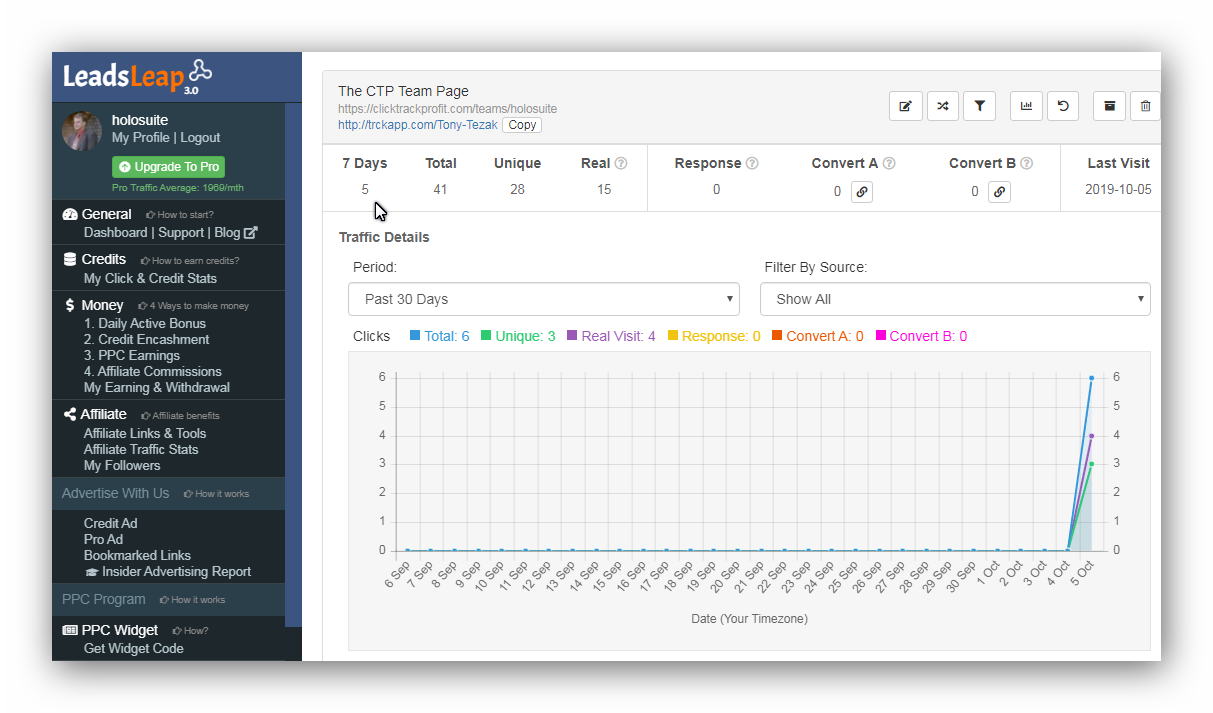The width and height of the screenshot is (1213, 713).
Task: Click help icon next to Response
Action: (x=752, y=163)
